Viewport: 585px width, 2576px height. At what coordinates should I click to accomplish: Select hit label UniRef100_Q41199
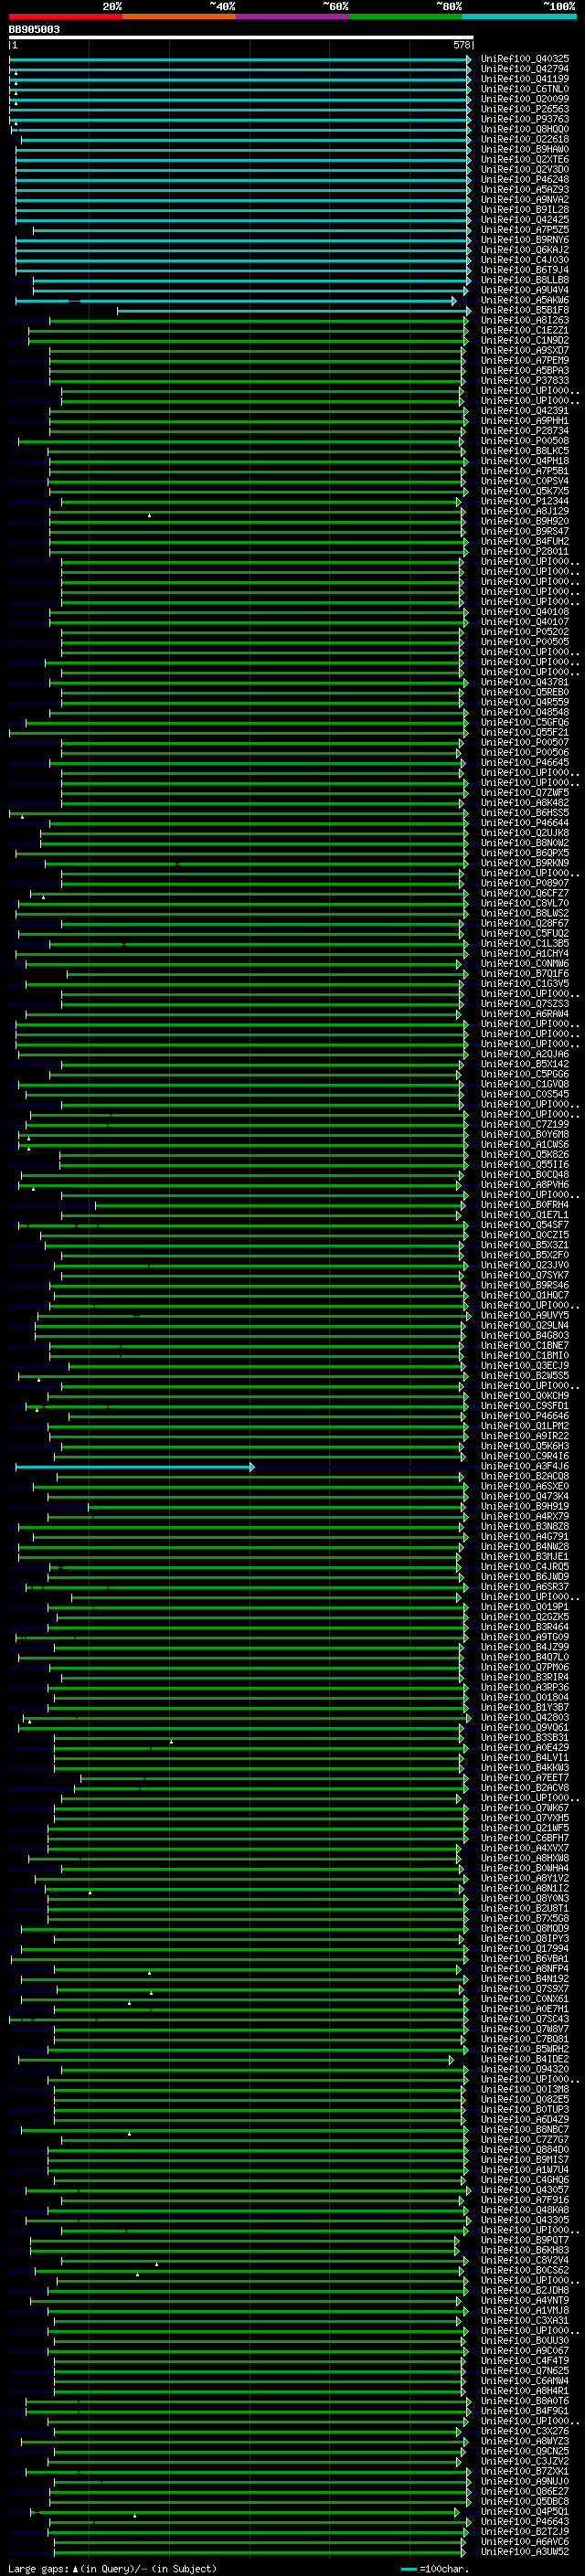pos(525,79)
